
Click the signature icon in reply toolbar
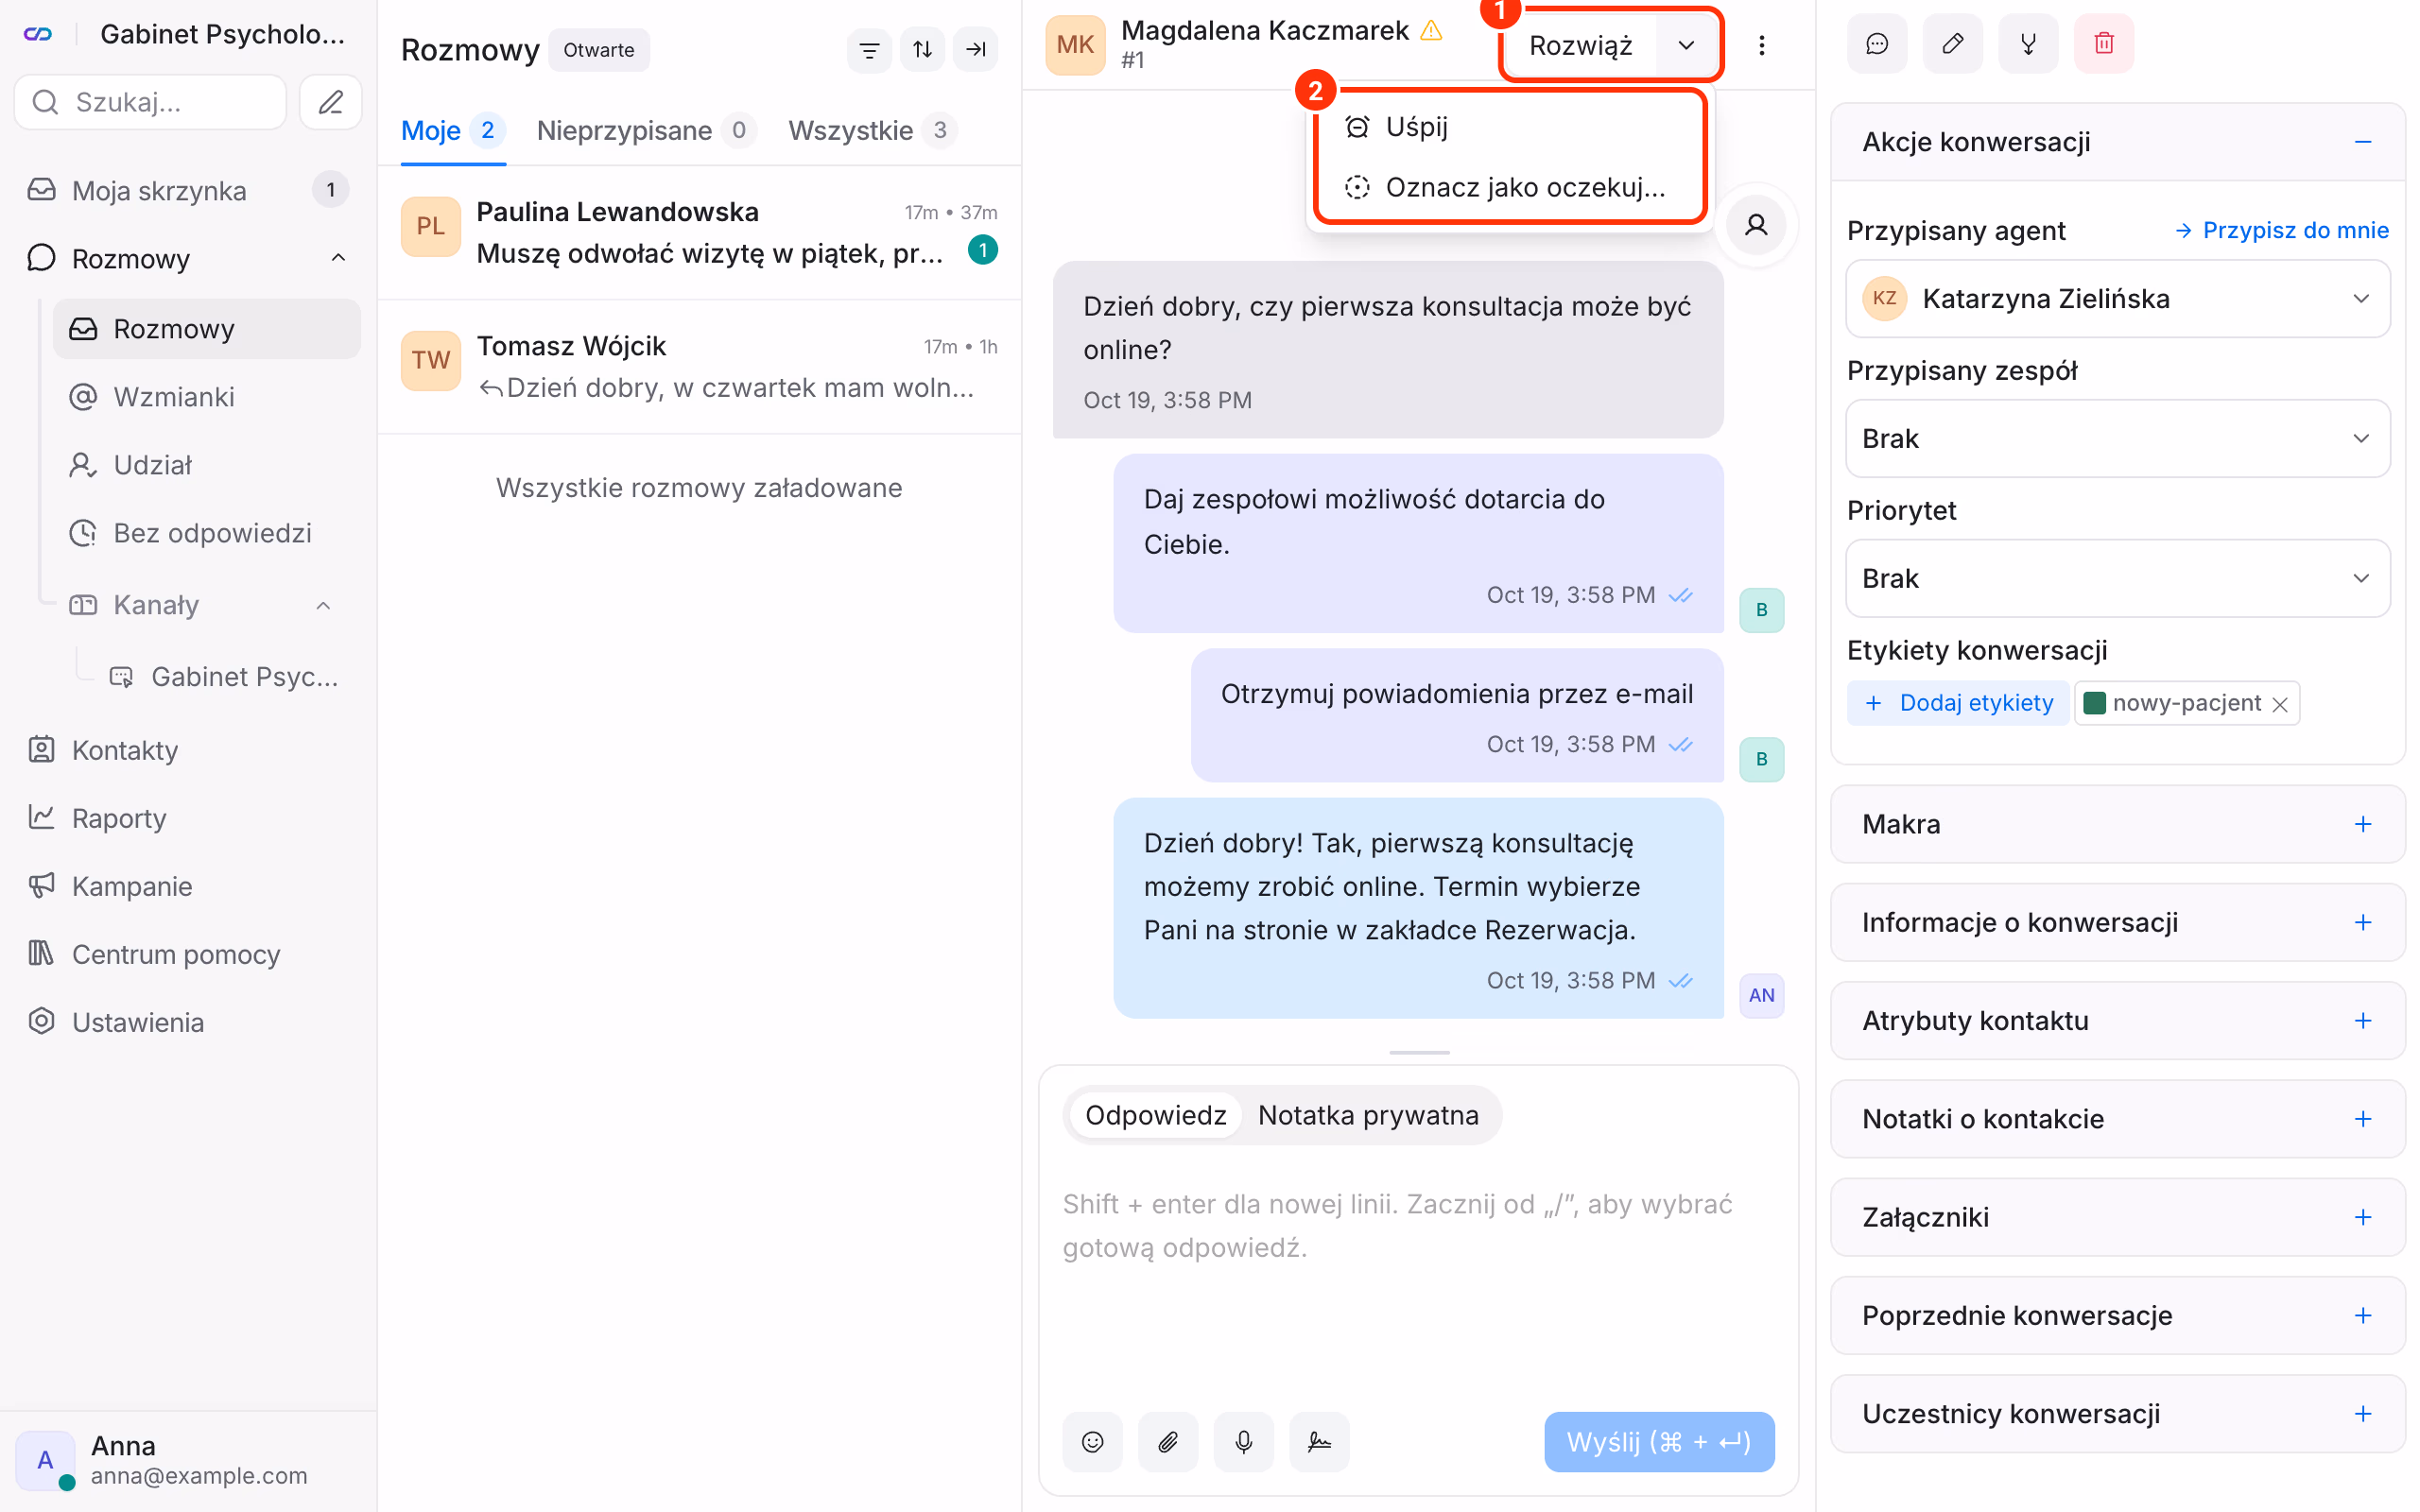coord(1319,1441)
